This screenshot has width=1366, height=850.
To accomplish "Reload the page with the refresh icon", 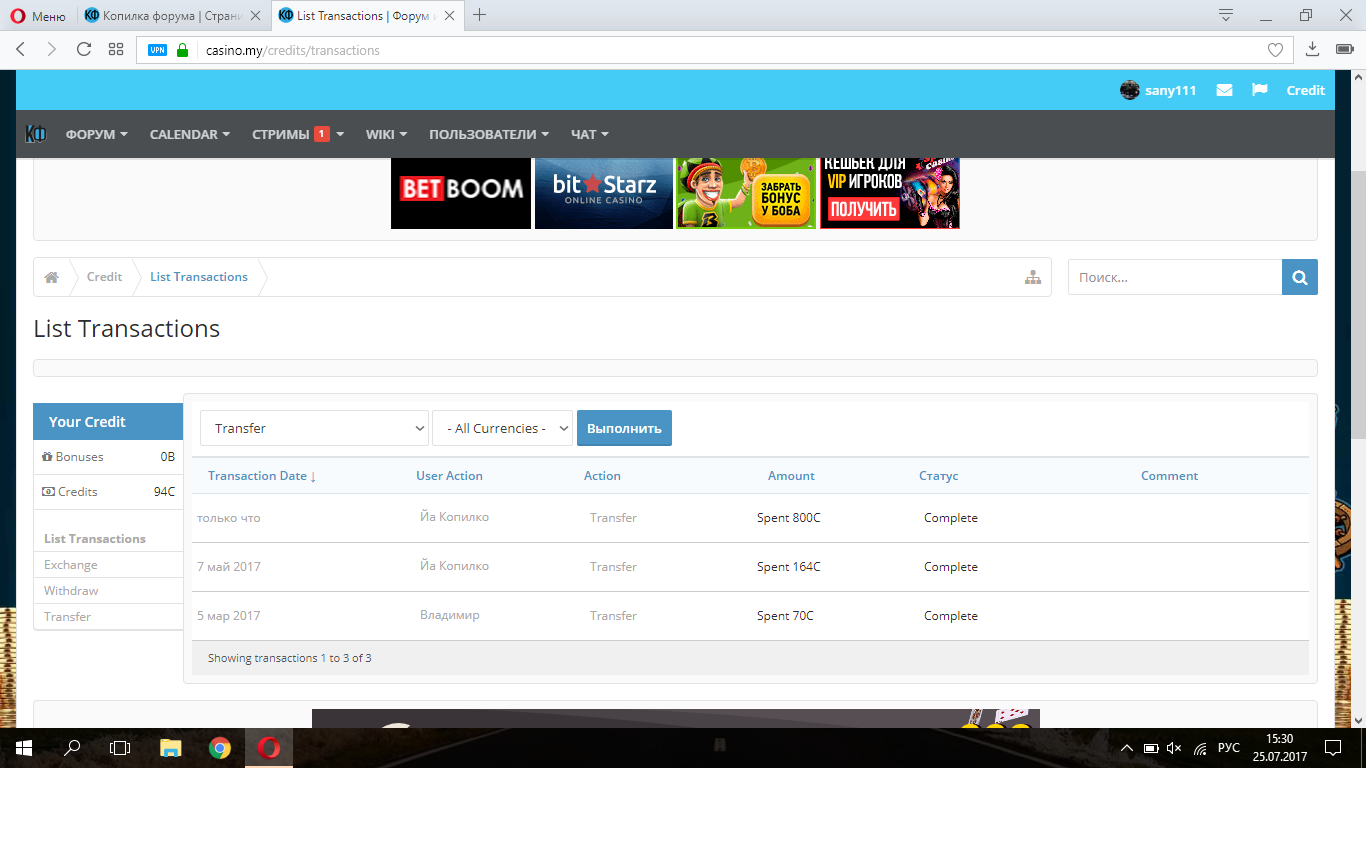I will click(84, 50).
